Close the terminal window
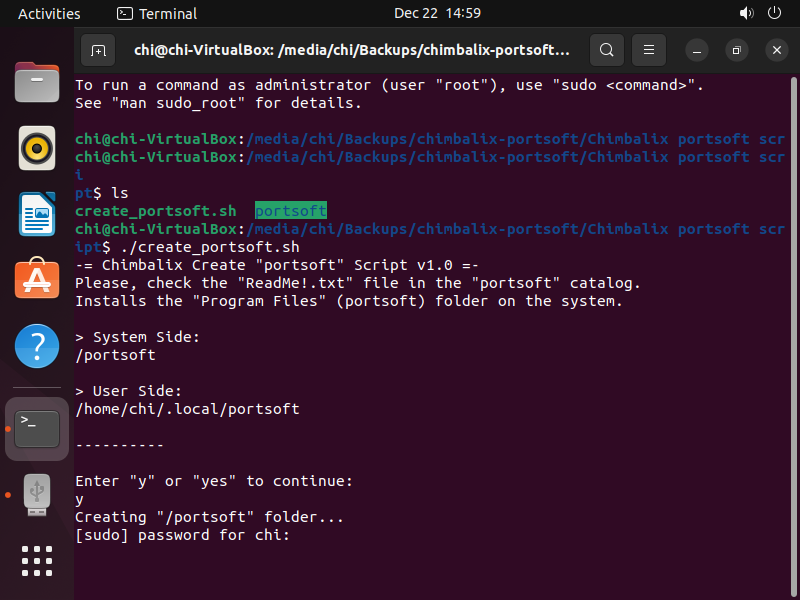 [x=777, y=50]
